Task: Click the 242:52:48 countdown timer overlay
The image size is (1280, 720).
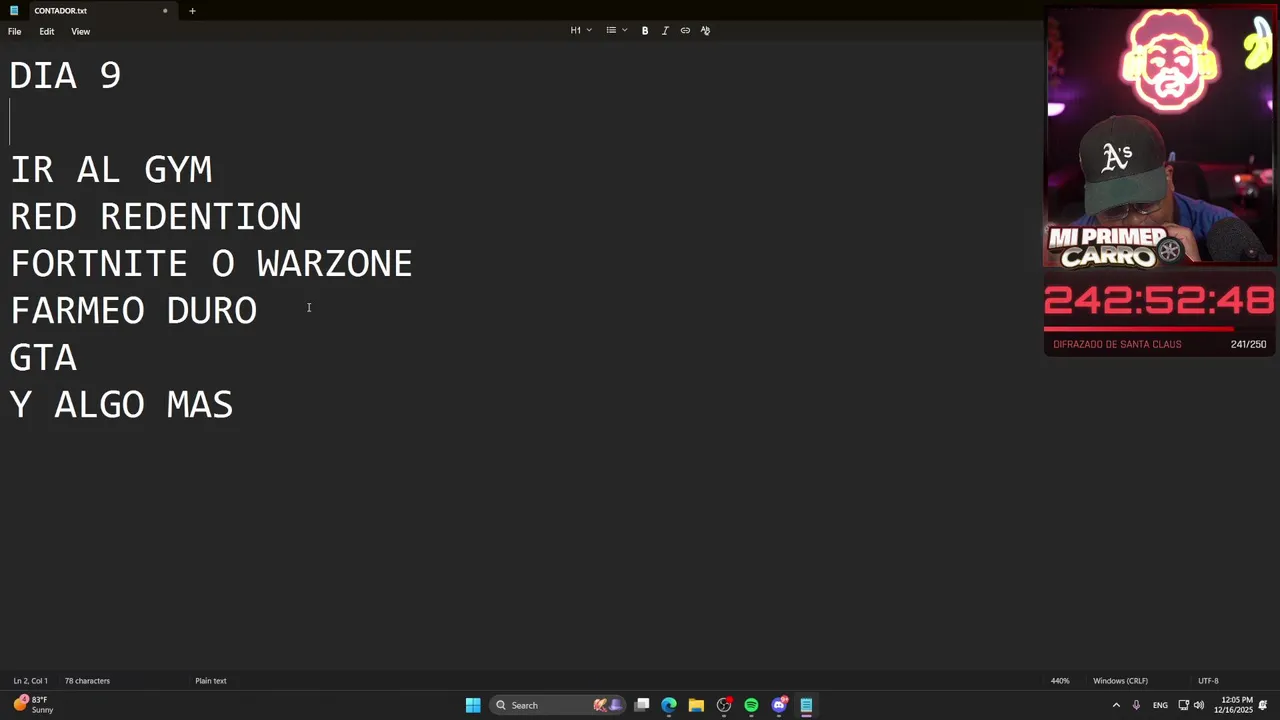Action: 1159,301
